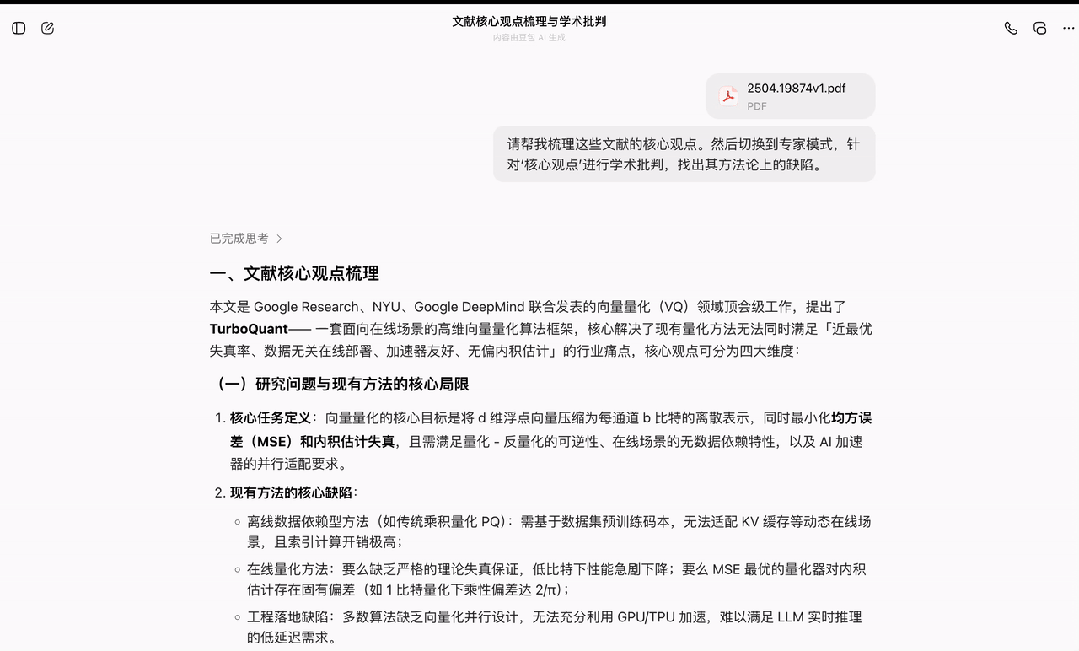Image resolution: width=1079 pixels, height=651 pixels.
Task: Click the 已完成思考 label
Action: (239, 239)
